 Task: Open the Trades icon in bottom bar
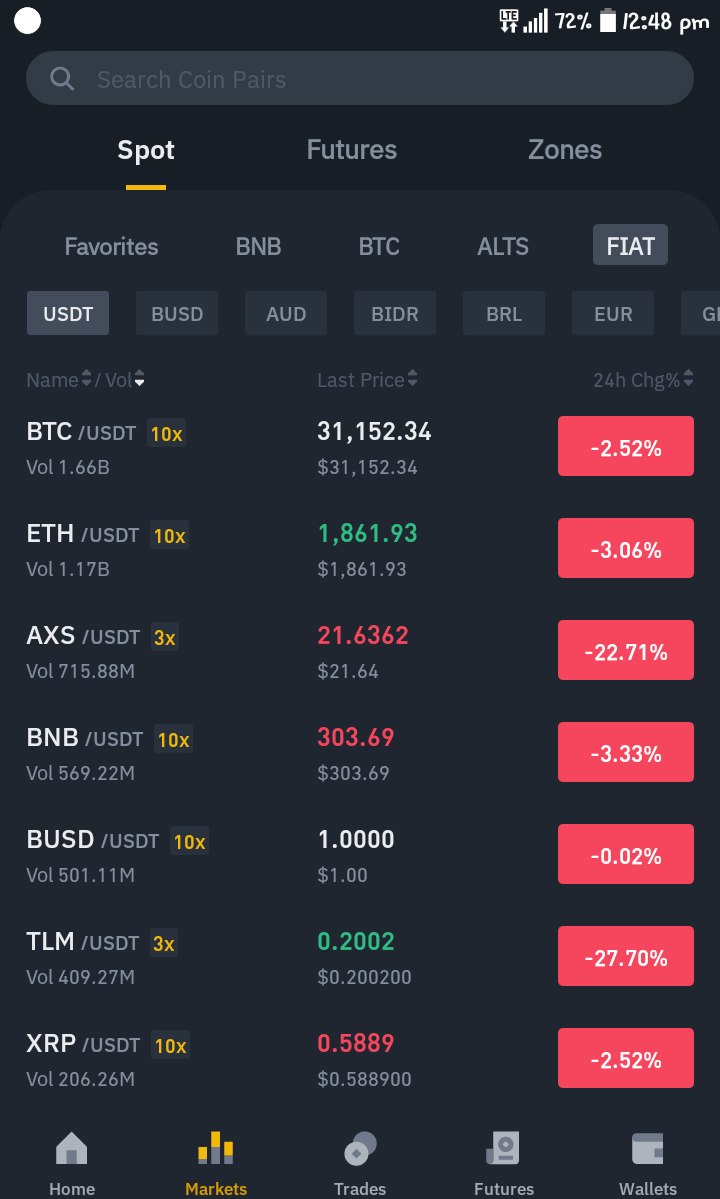coord(360,1149)
